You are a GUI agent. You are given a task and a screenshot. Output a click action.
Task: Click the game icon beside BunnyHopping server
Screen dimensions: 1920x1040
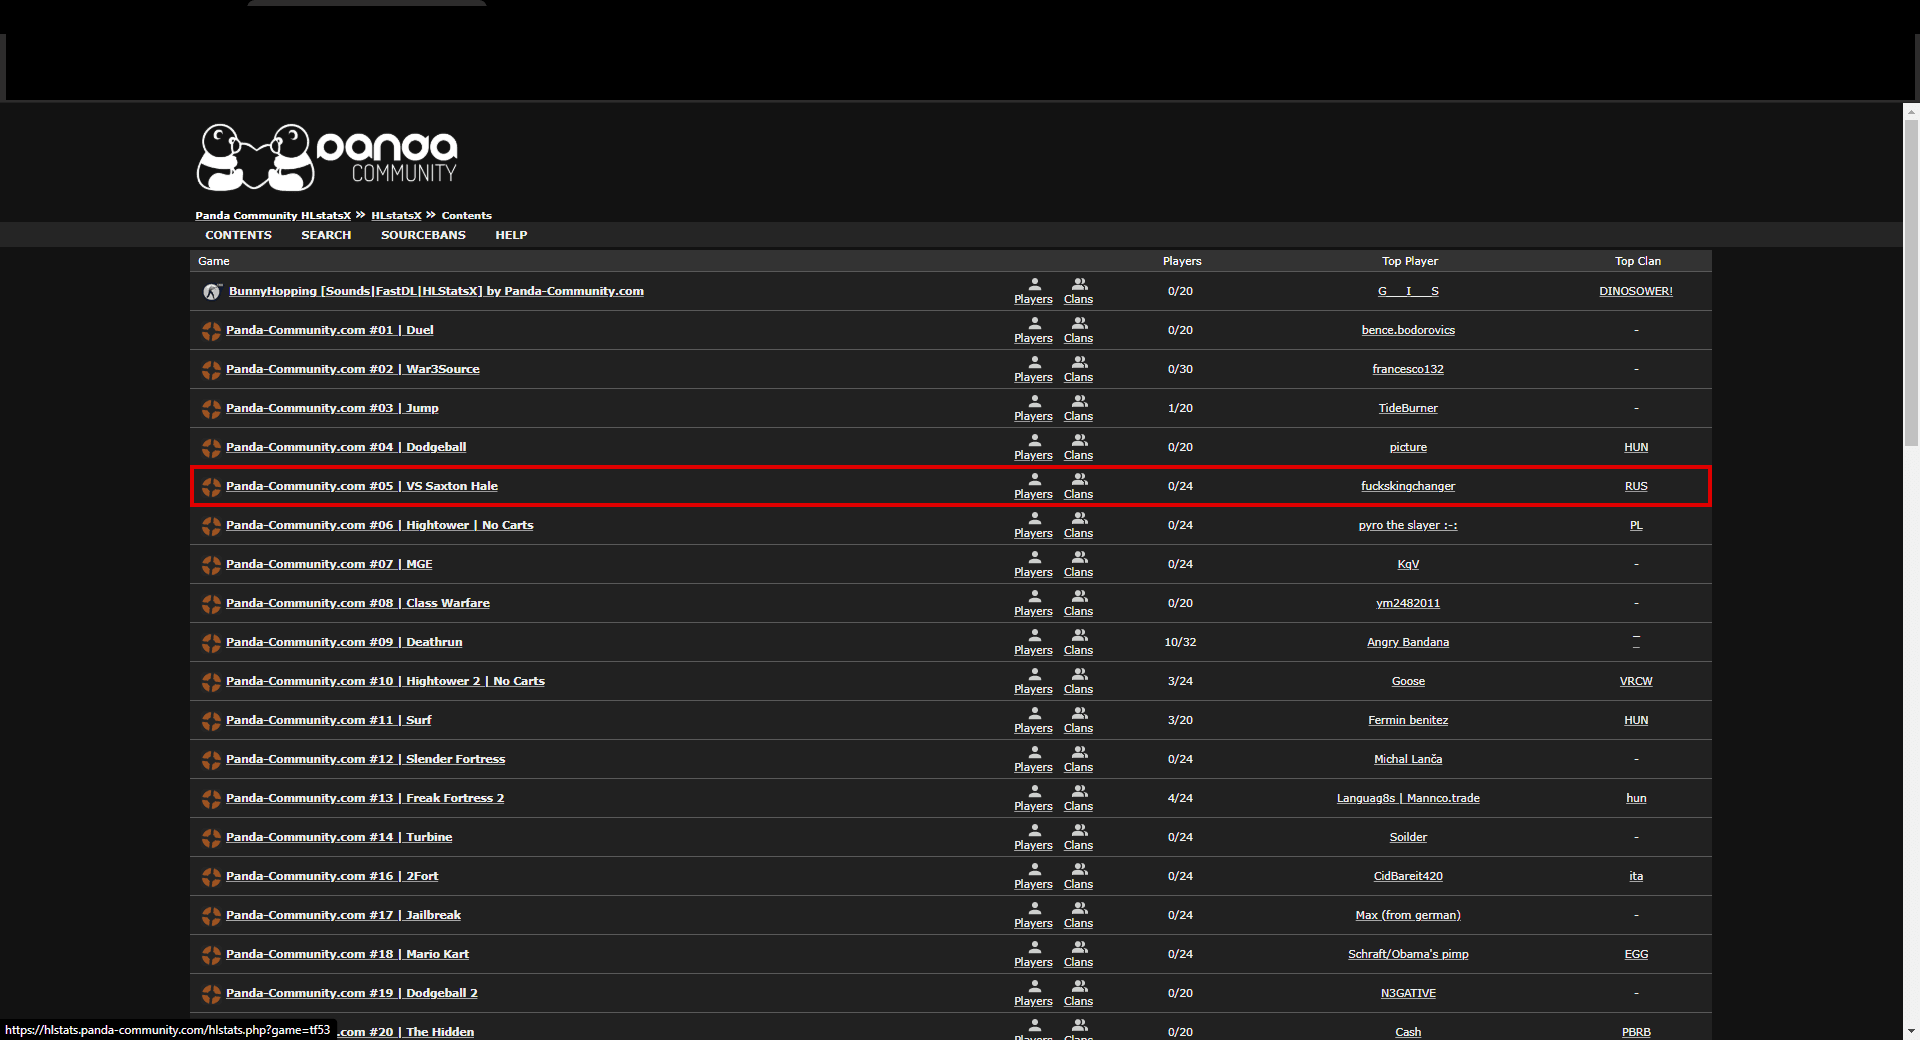212,292
